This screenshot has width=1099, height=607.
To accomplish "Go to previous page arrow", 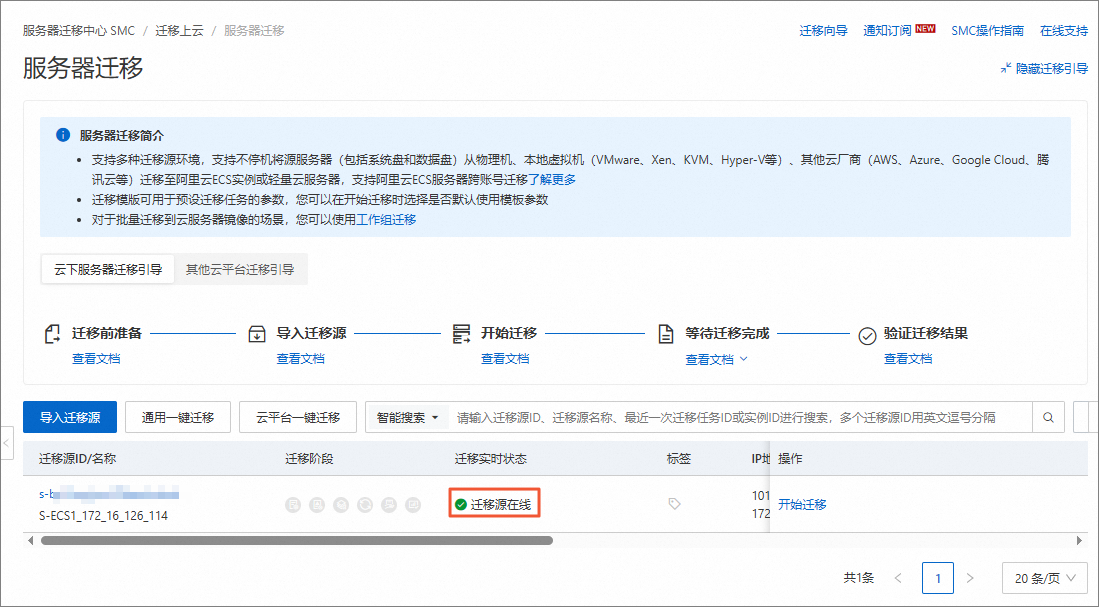I will point(898,578).
